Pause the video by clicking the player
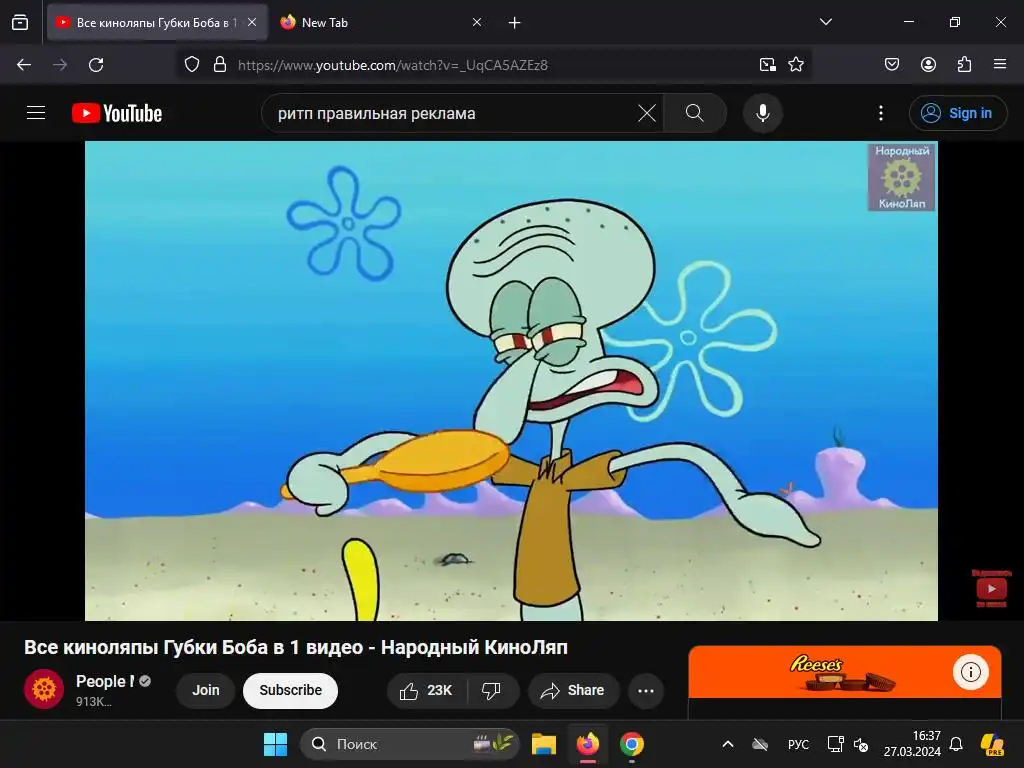 [x=511, y=381]
